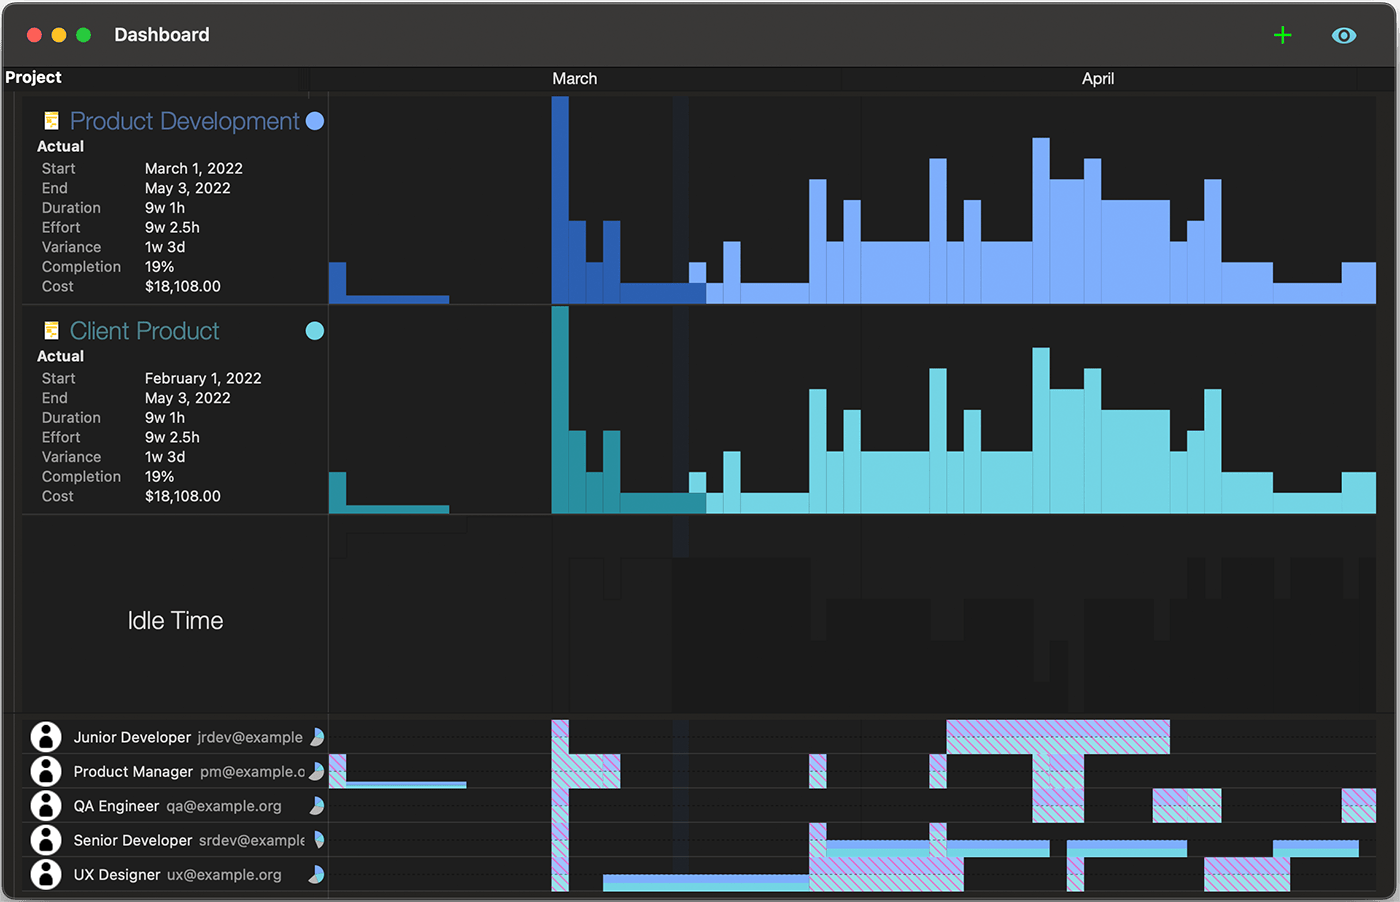Open the Client Product project title
The width and height of the screenshot is (1400, 902).
click(x=145, y=331)
